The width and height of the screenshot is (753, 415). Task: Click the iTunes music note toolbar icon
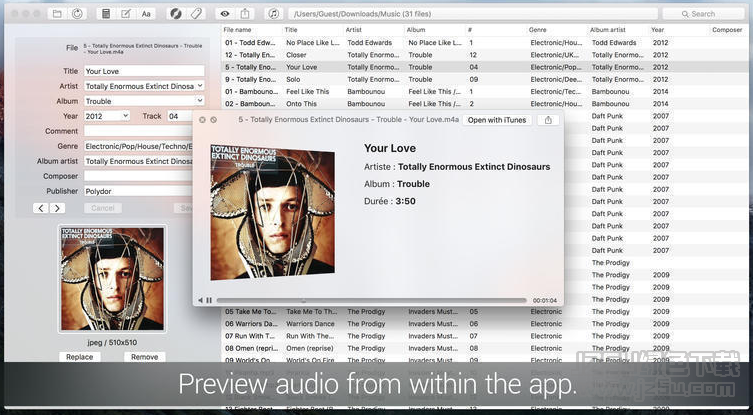coord(274,14)
